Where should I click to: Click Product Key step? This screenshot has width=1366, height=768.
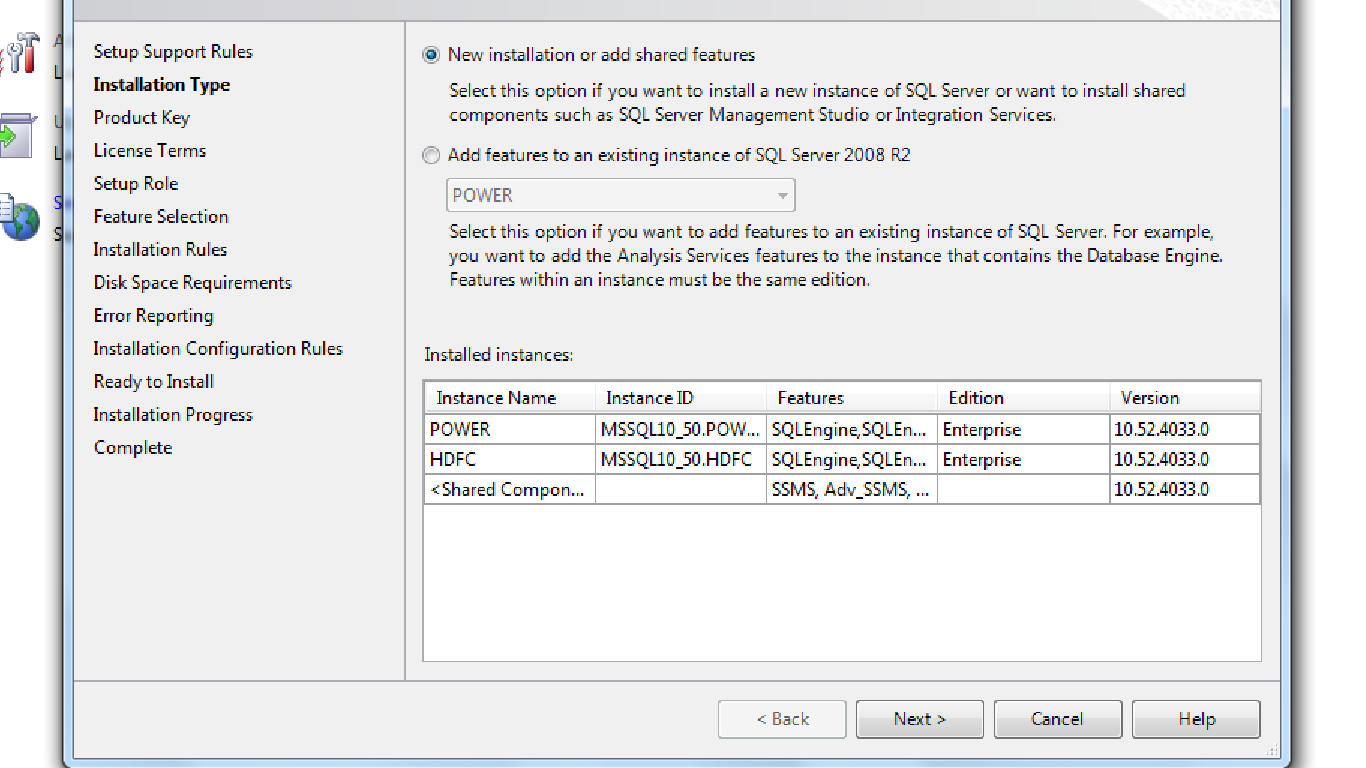coord(141,118)
